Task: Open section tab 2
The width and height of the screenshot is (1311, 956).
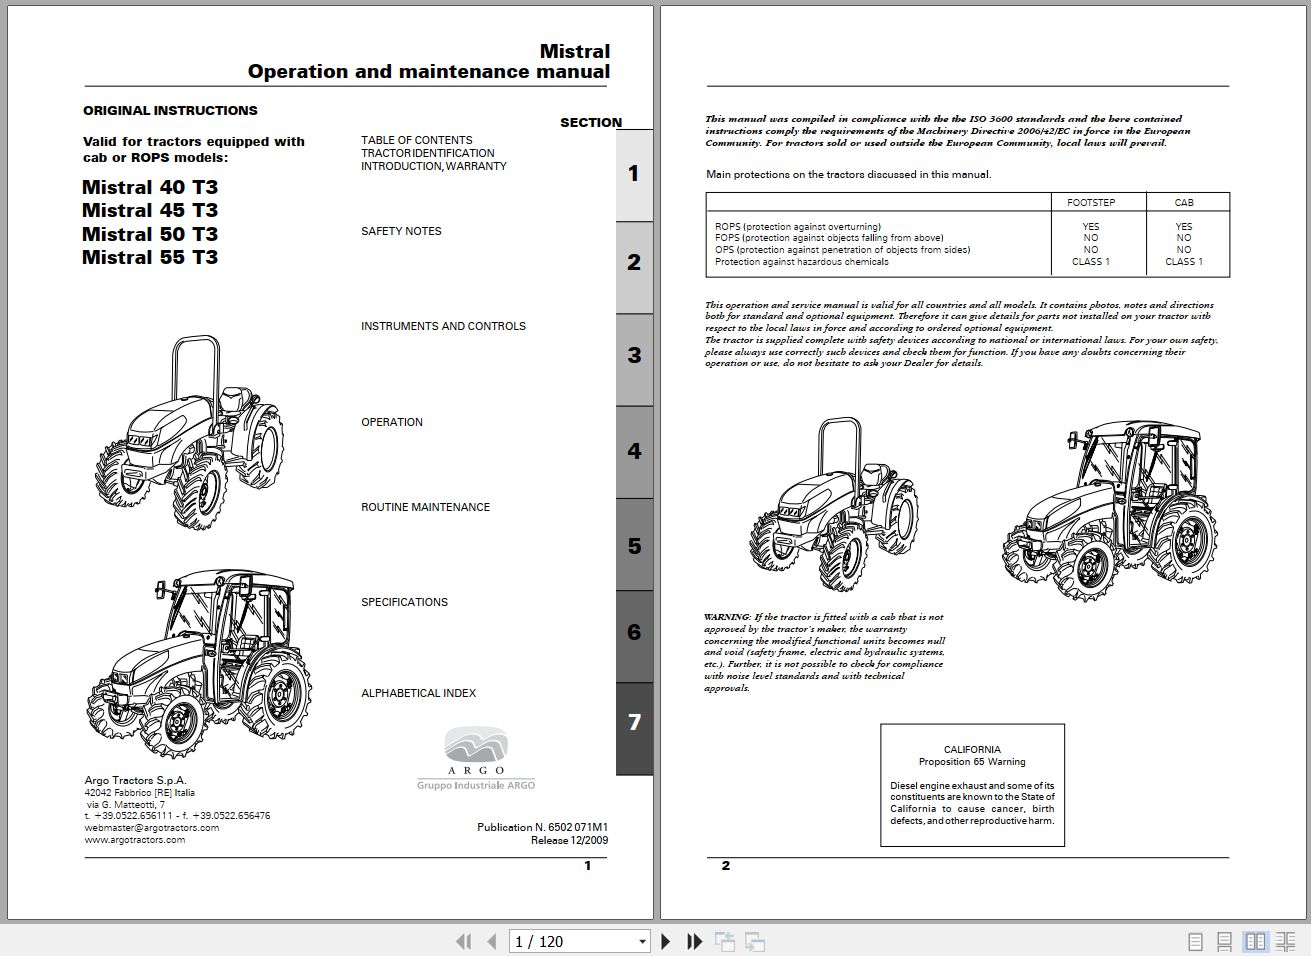Action: [x=634, y=267]
